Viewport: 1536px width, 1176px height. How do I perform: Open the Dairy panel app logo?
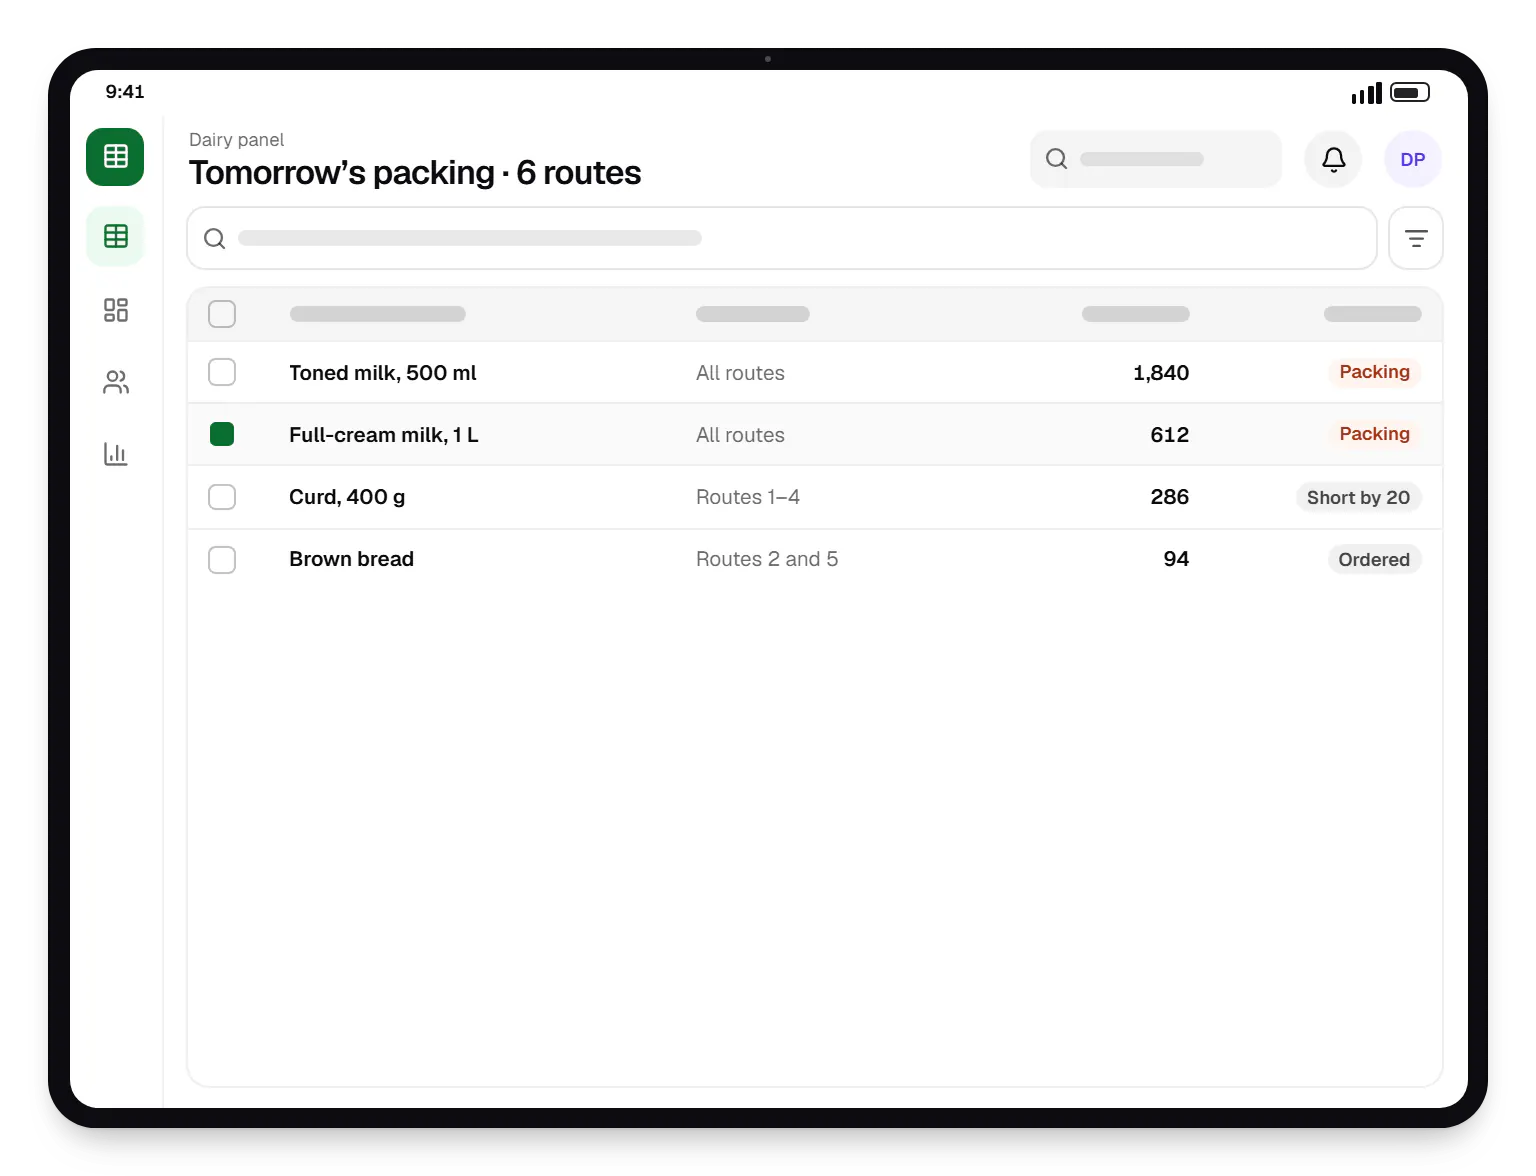[115, 157]
